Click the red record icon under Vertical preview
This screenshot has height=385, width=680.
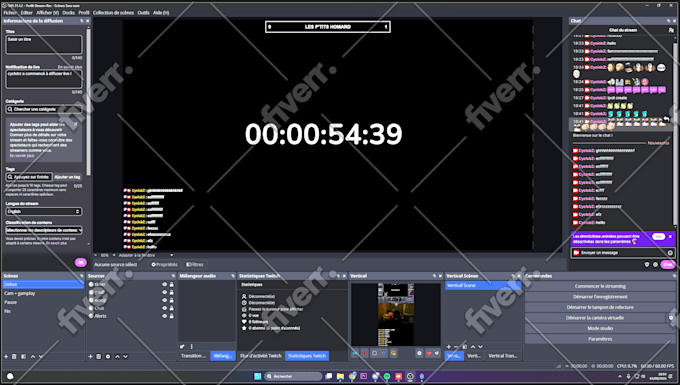(364, 353)
